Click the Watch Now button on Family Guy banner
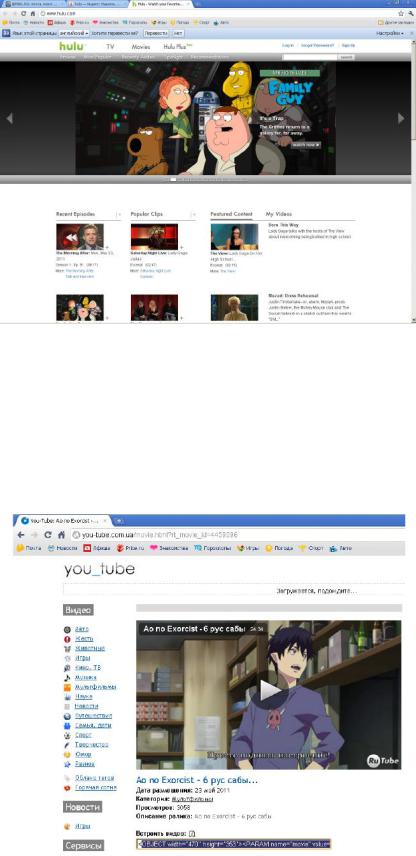Image resolution: width=416 pixels, height=856 pixels. tap(306, 145)
